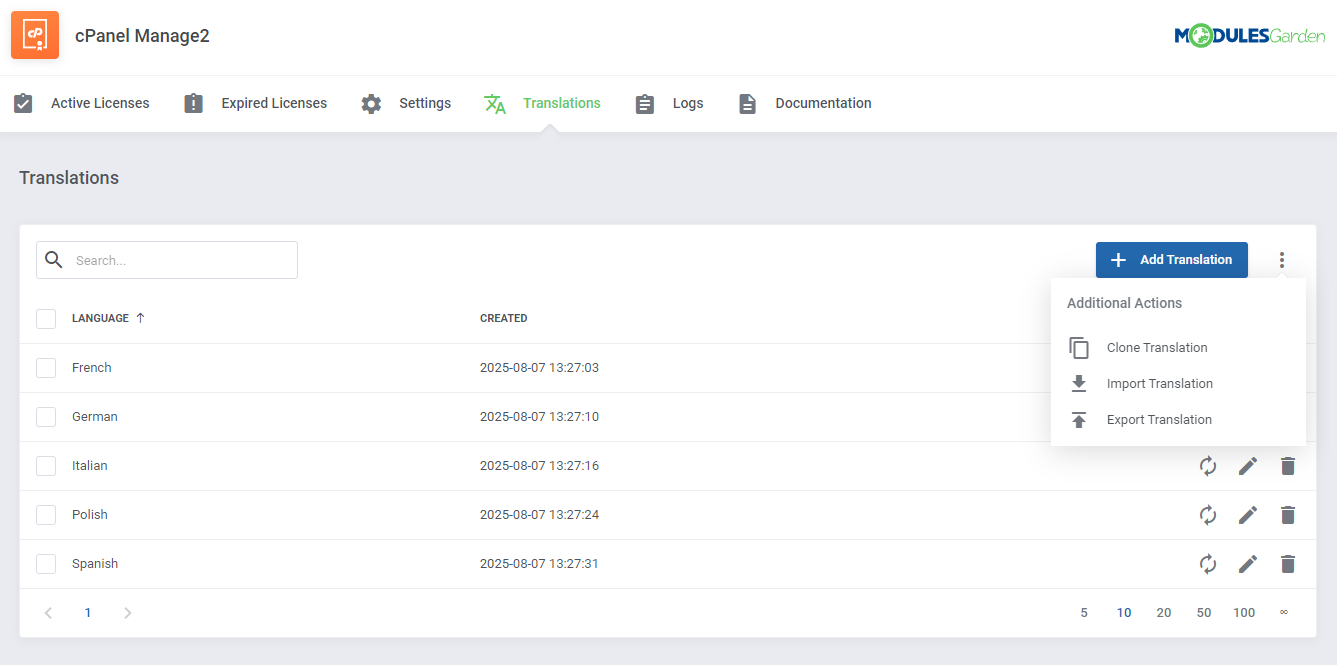This screenshot has height=665, width=1337.
Task: Edit the Polish translation with the pencil icon
Action: (1247, 514)
